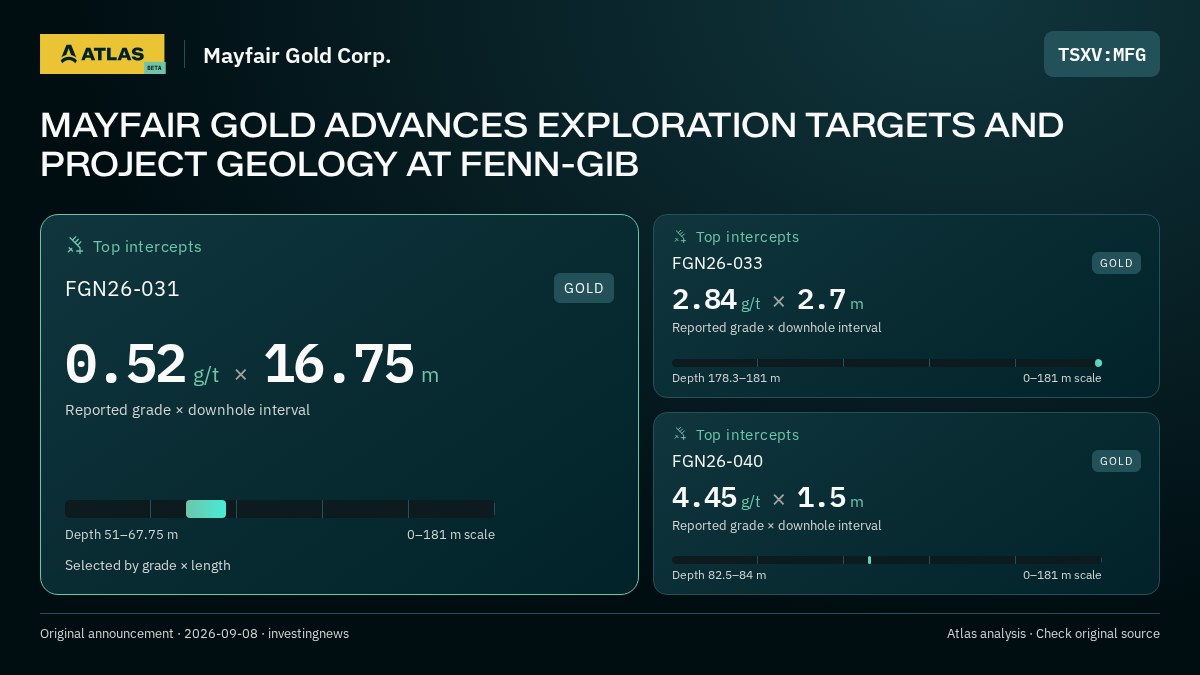Click the Selected by grade × length note
This screenshot has width=1200, height=675.
(148, 566)
